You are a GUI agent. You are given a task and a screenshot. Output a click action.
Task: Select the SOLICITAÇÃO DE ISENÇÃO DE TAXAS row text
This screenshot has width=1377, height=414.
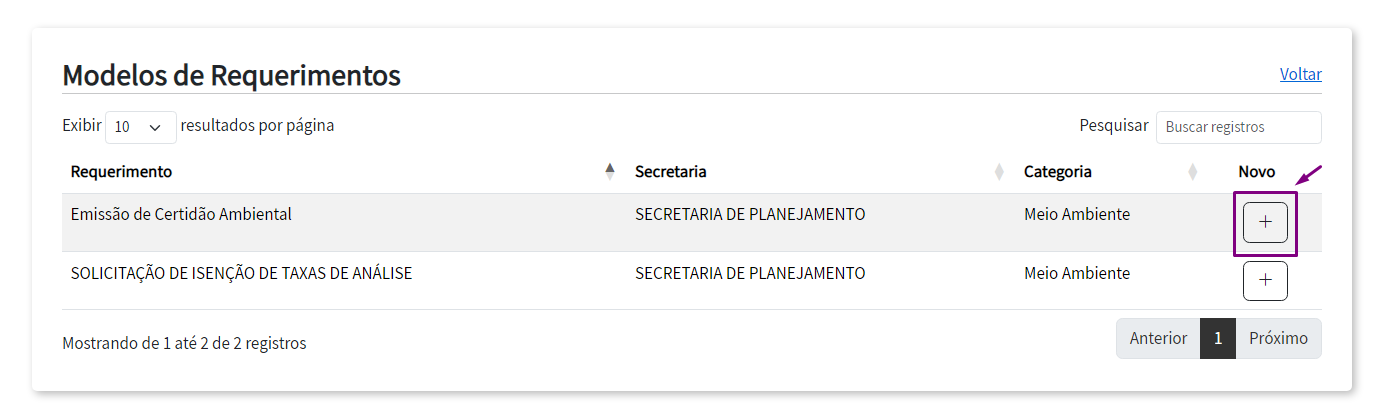pos(241,273)
